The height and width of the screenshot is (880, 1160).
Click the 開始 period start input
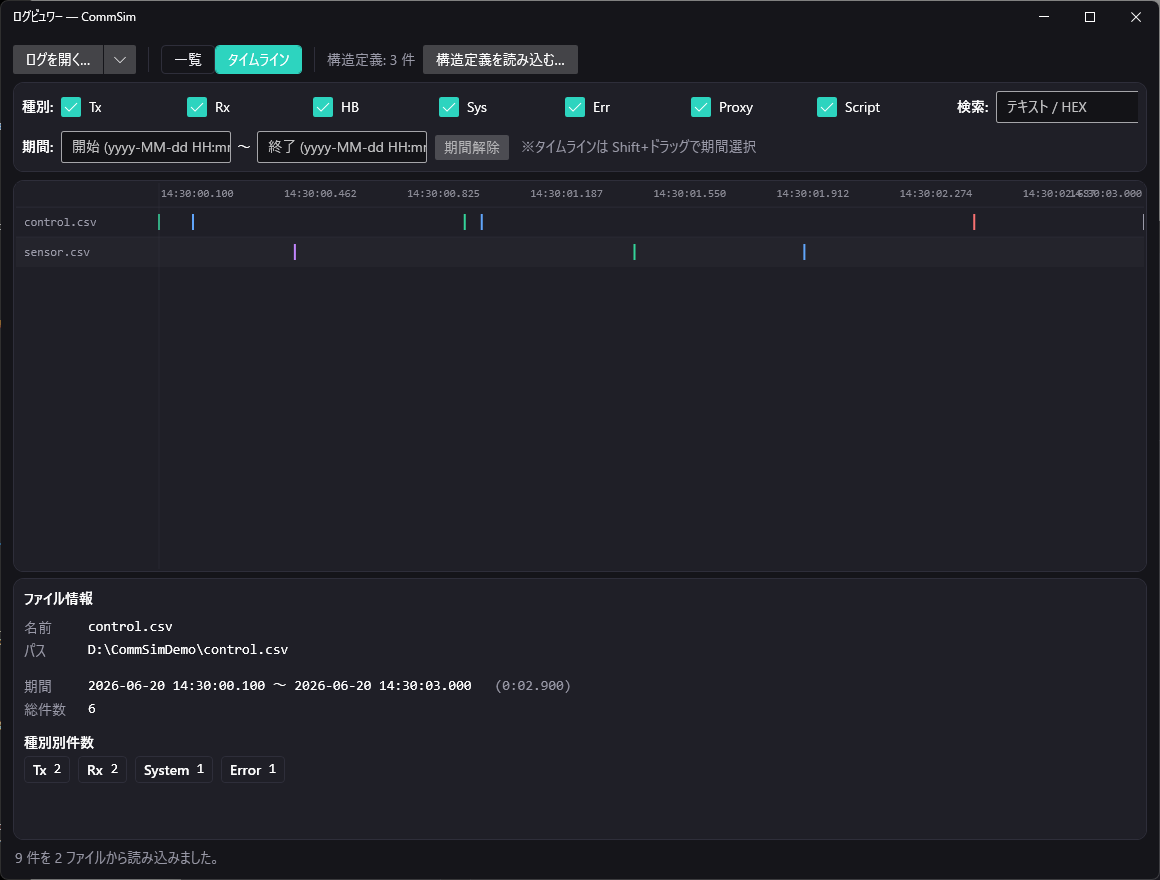(x=146, y=147)
